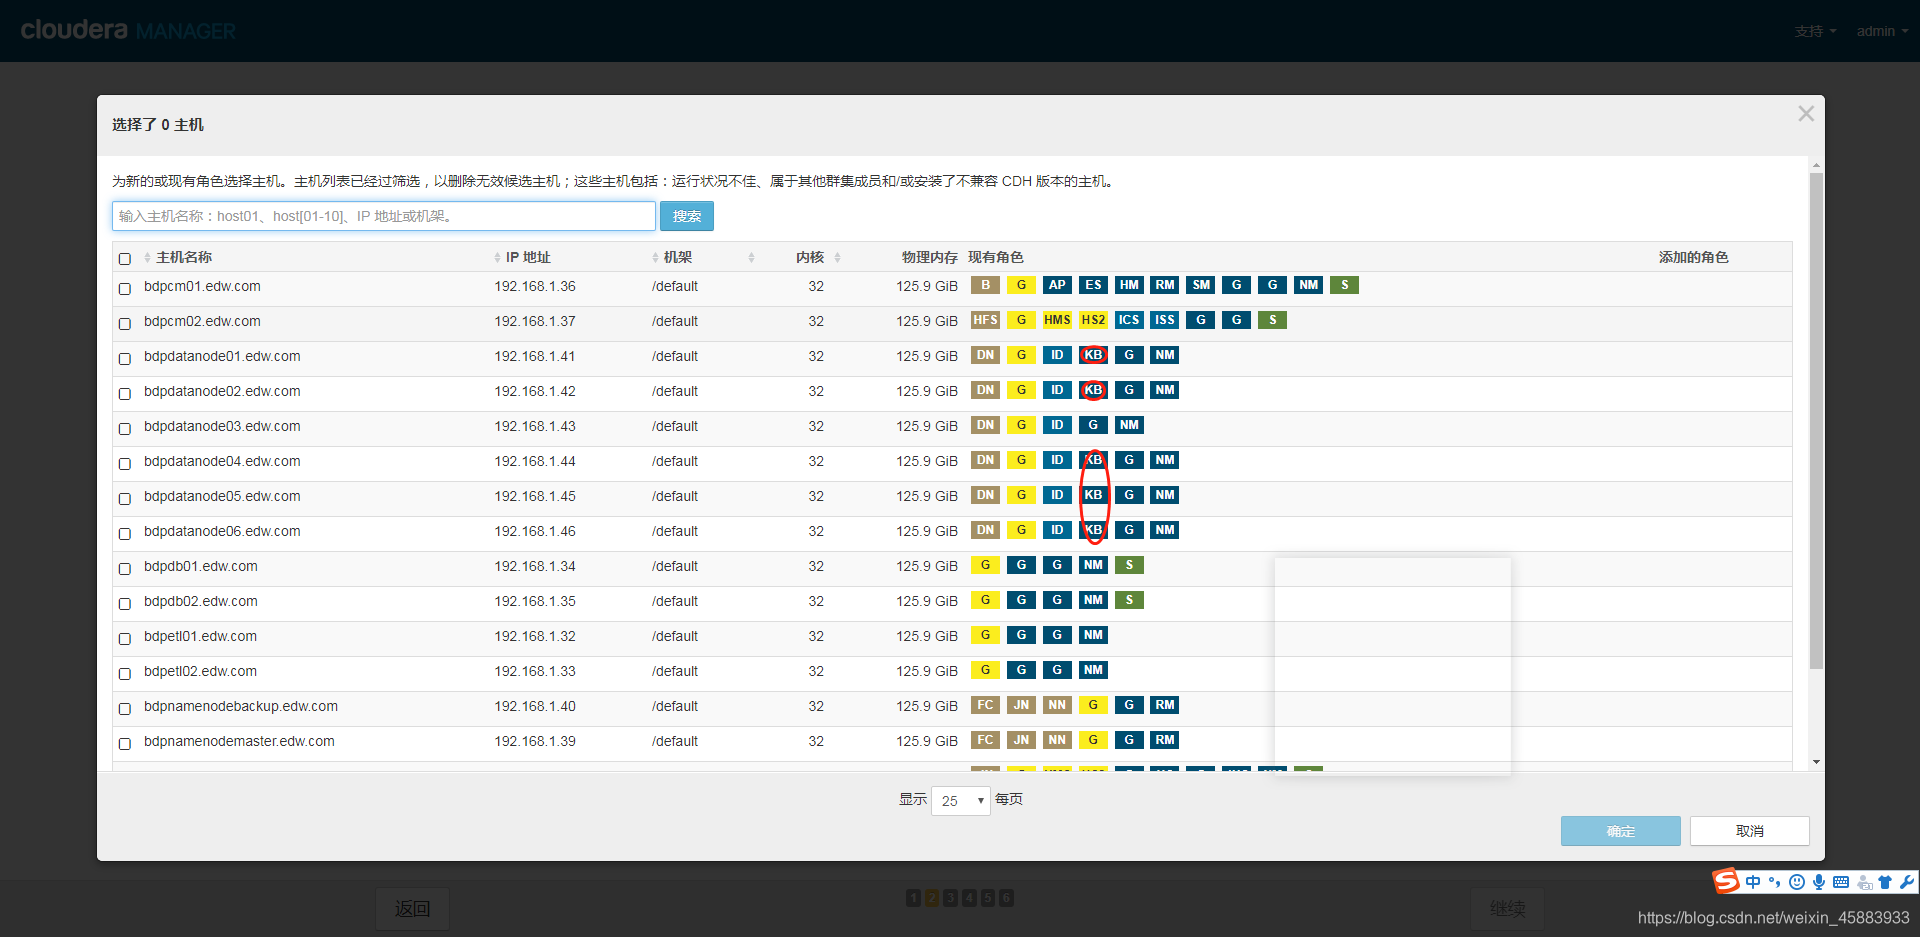Image resolution: width=1920 pixels, height=937 pixels.
Task: Tick the bdpdb01.edw.com checkbox
Action: [x=125, y=568]
